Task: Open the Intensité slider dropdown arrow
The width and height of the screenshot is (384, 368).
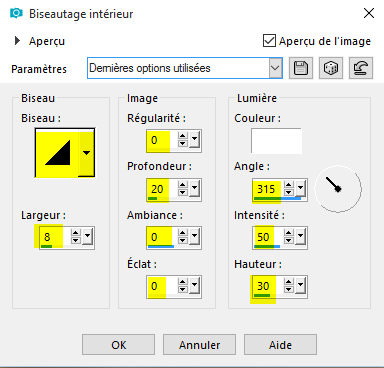Action: pyautogui.click(x=301, y=237)
